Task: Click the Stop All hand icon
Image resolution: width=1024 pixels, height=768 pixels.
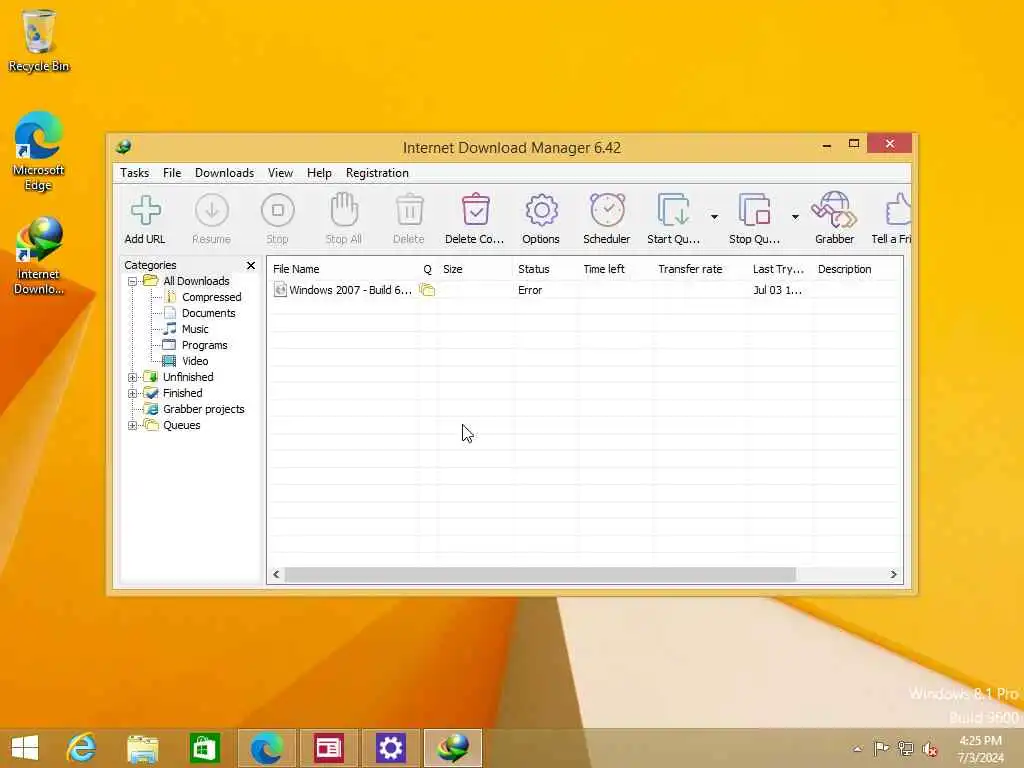Action: click(344, 209)
